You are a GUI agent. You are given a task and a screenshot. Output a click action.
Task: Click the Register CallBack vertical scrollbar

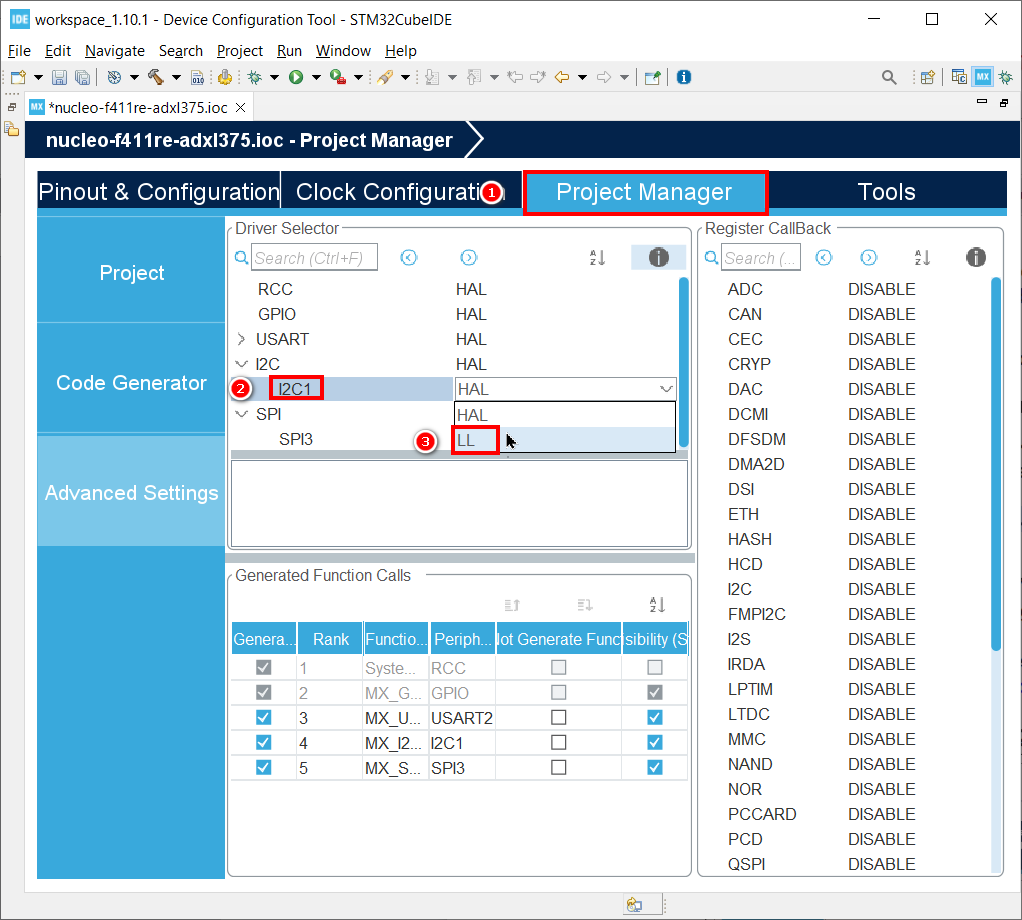coord(995,463)
